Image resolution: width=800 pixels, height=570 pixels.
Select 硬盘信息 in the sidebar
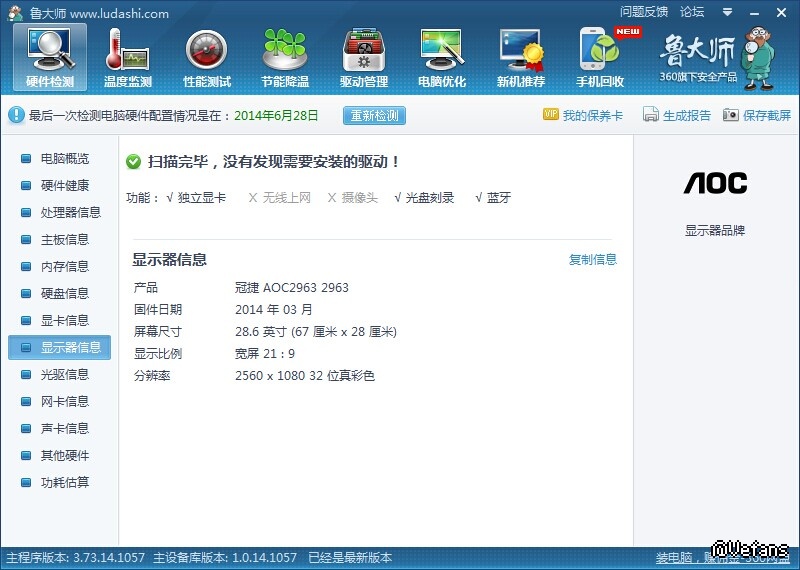64,293
